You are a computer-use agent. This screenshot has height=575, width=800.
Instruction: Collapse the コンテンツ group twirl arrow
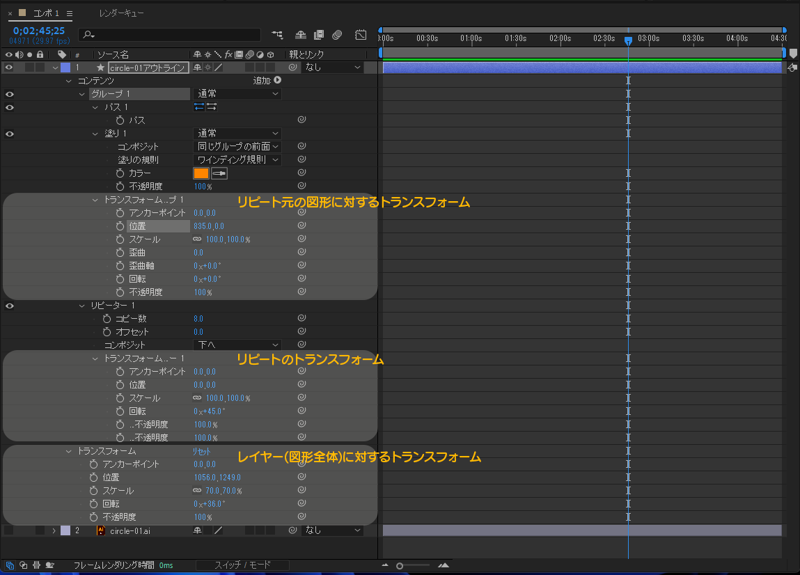[x=69, y=81]
